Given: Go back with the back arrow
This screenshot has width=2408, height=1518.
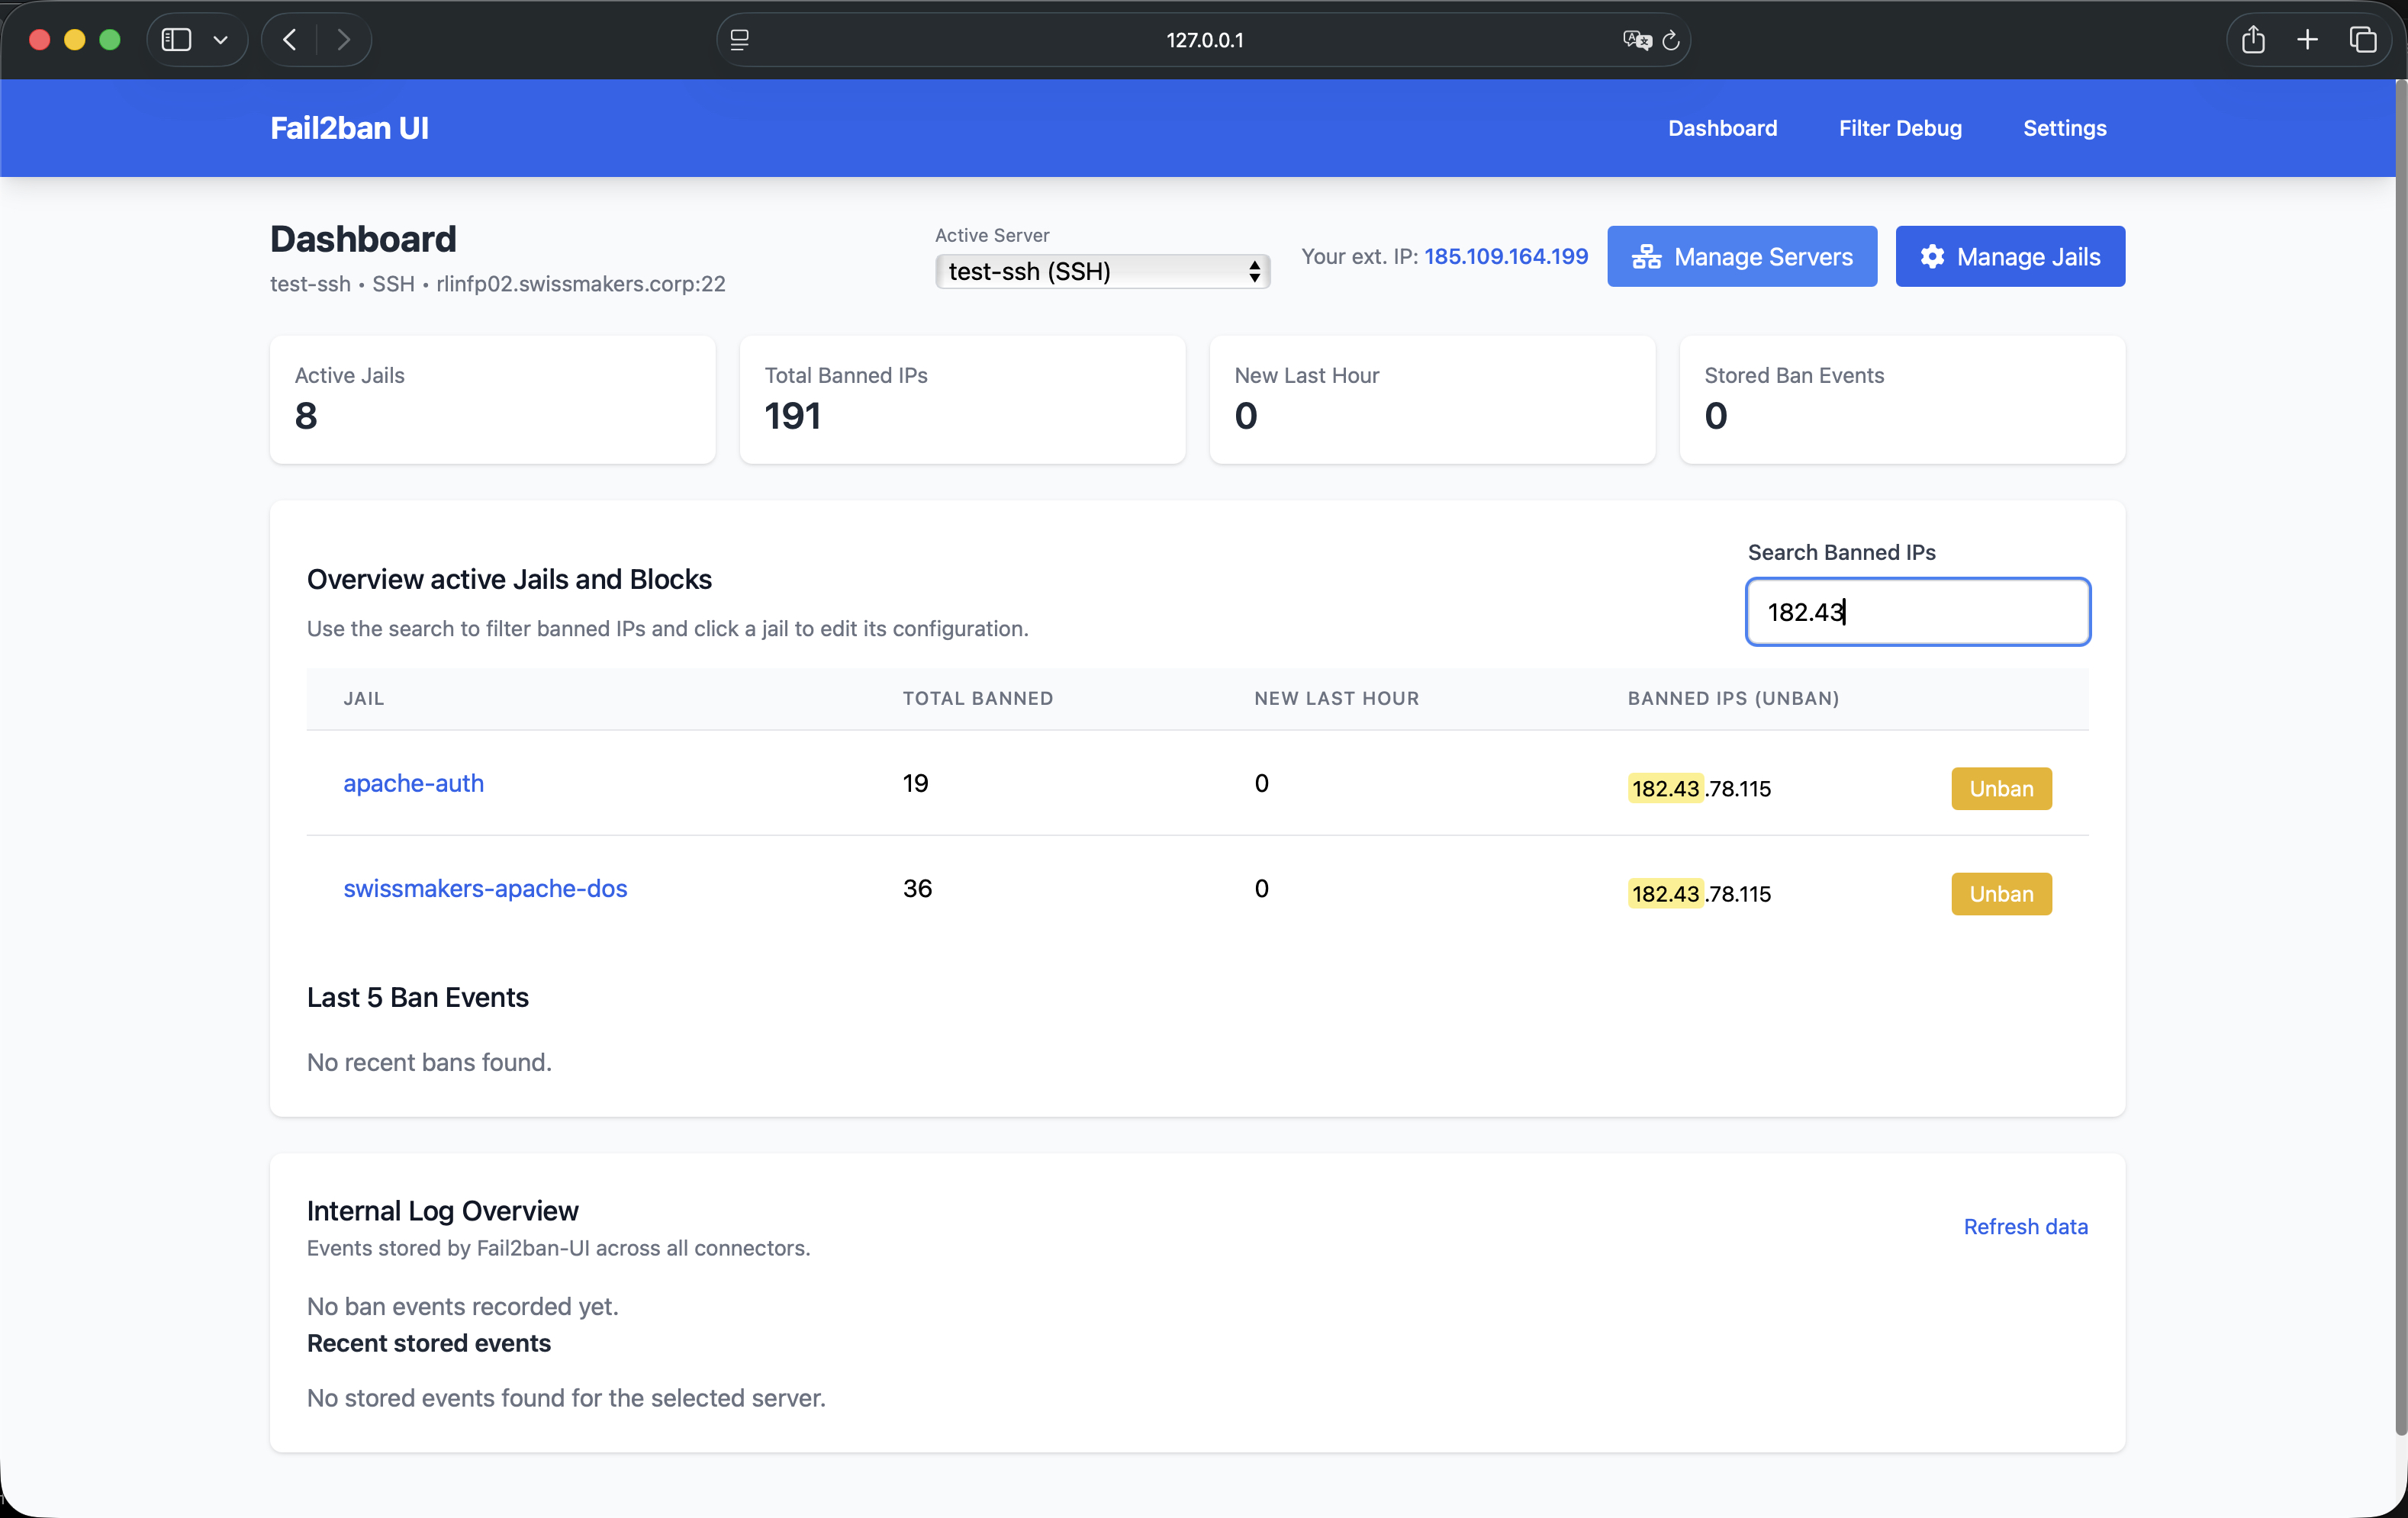Looking at the screenshot, I should pos(290,40).
